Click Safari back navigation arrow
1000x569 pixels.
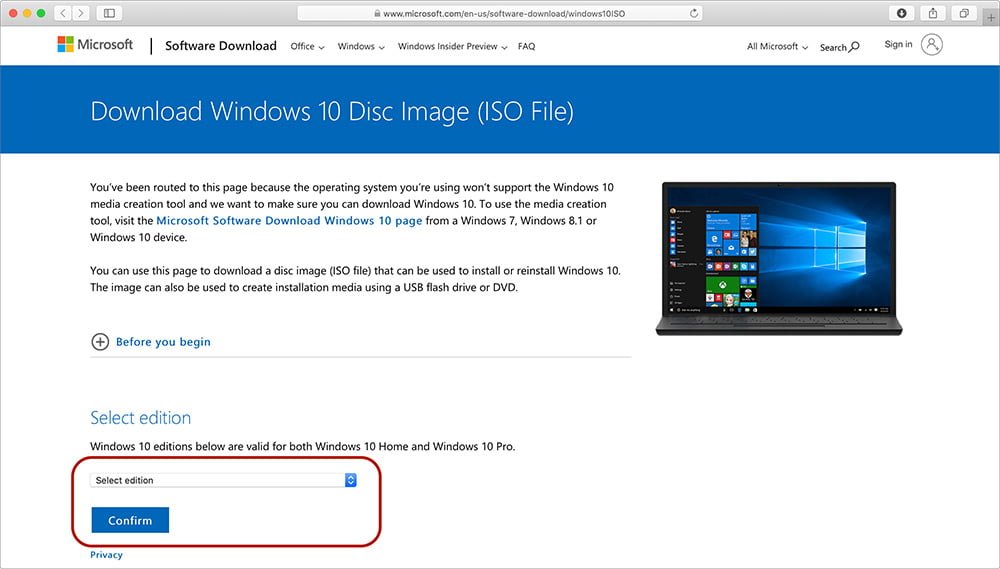tap(63, 13)
